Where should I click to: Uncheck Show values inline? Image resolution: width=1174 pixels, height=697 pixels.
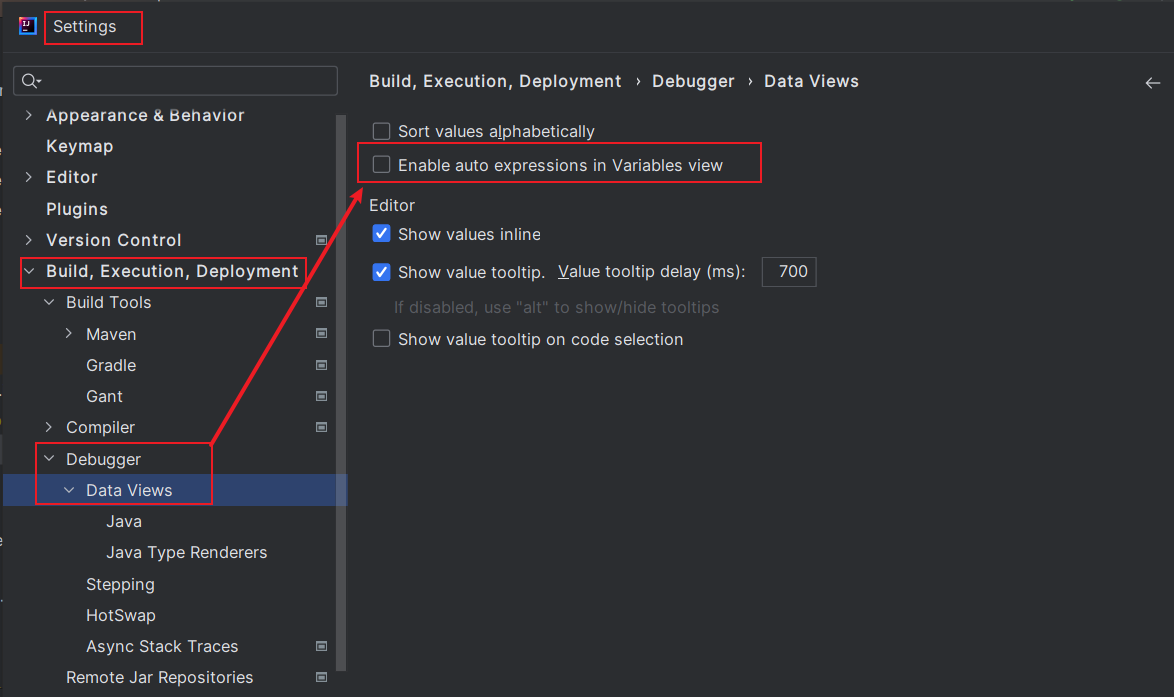381,234
